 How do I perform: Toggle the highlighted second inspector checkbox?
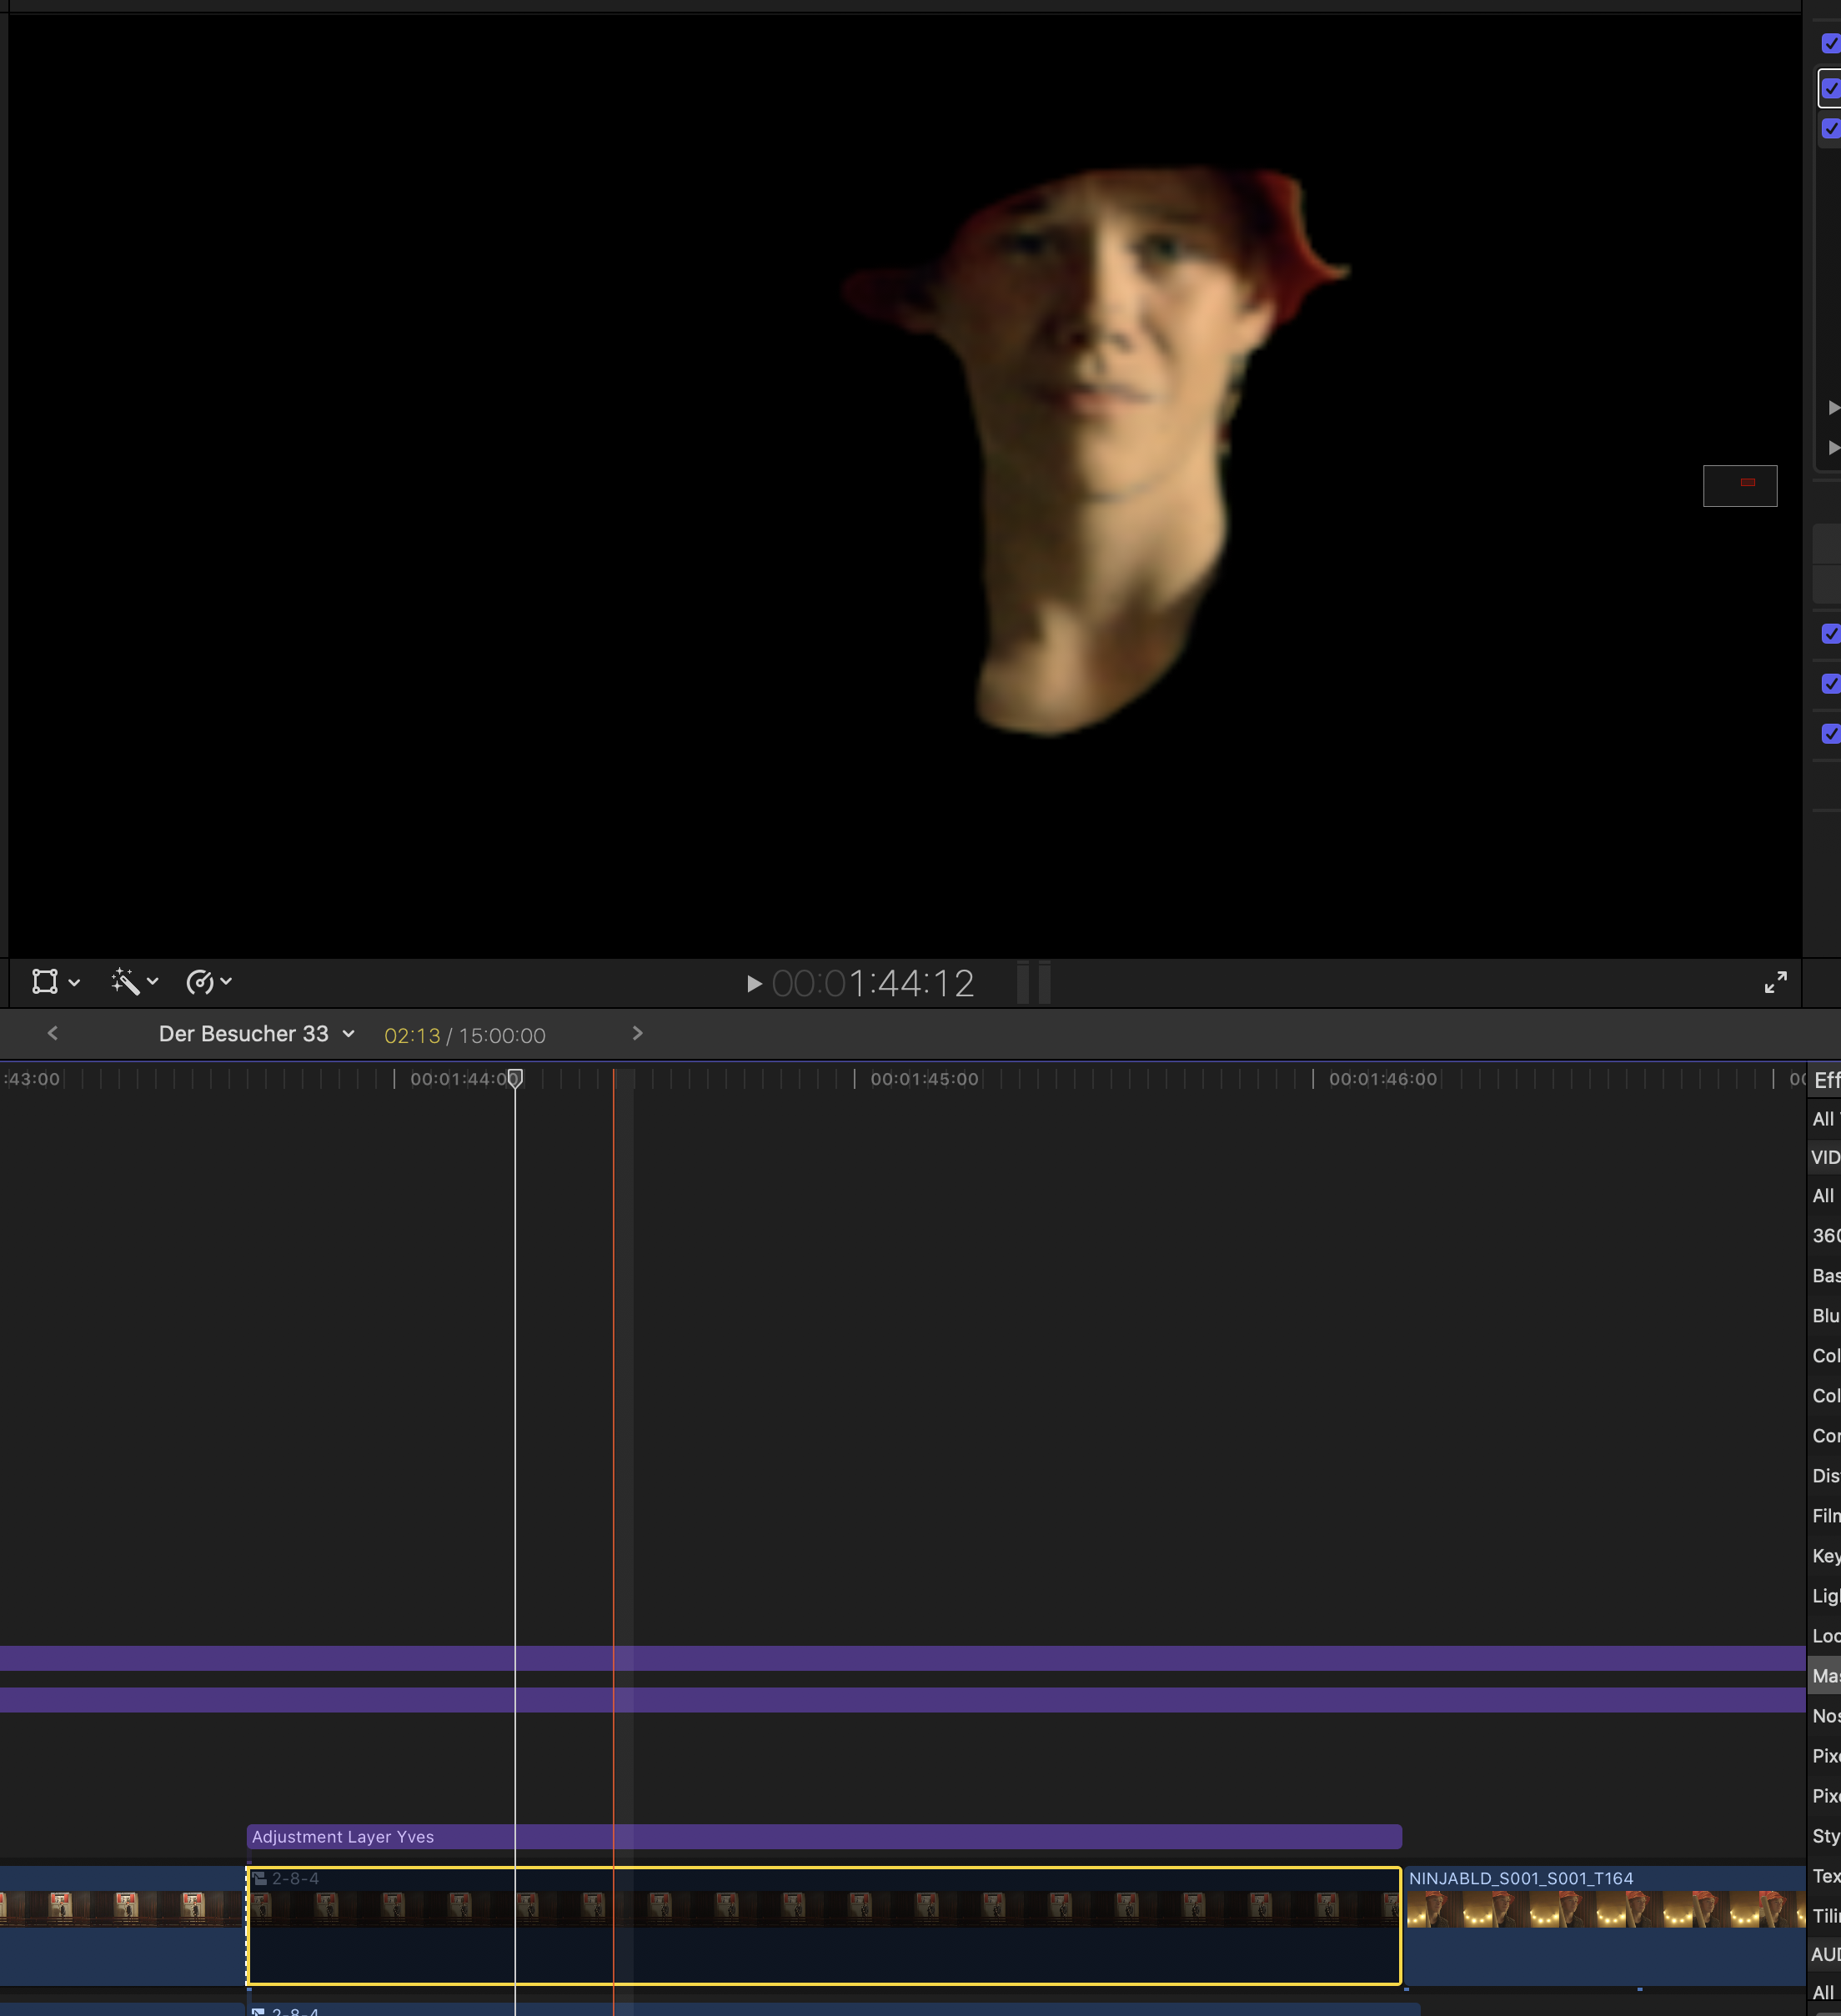(1830, 88)
